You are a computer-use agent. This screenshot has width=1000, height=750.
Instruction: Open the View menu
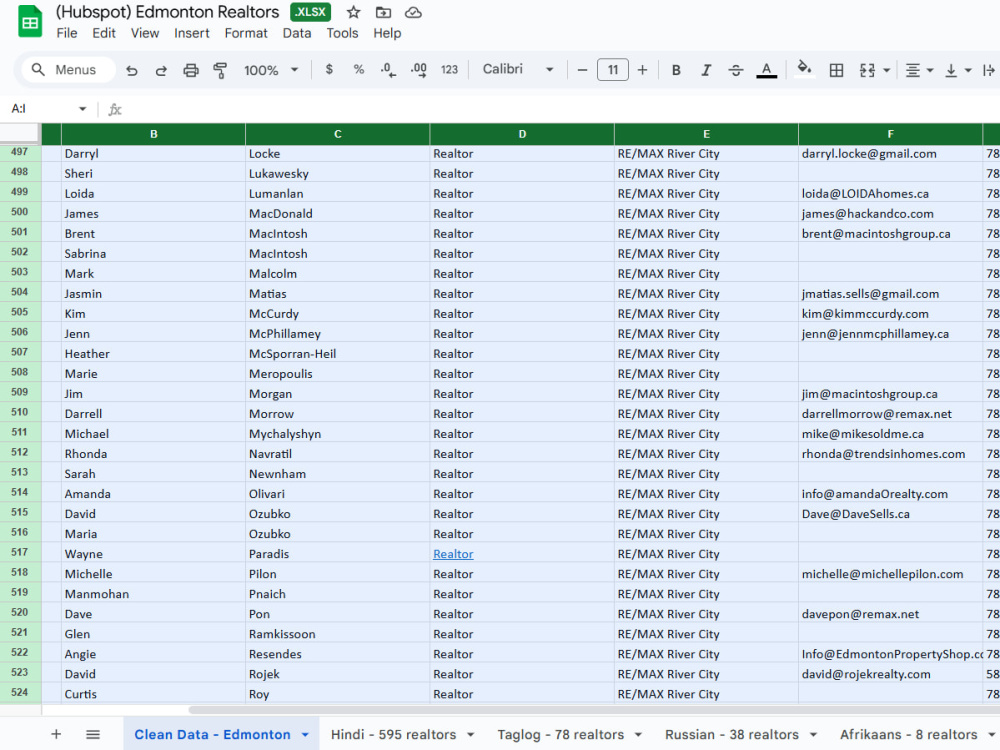coord(145,33)
